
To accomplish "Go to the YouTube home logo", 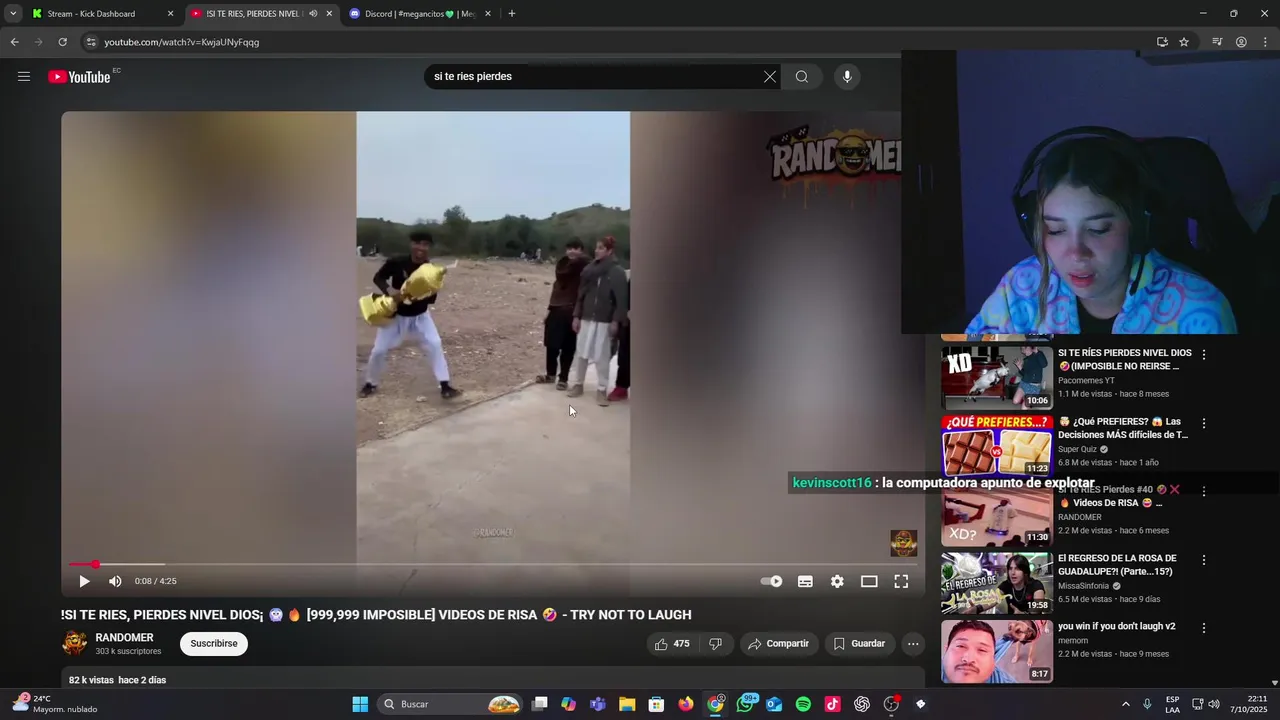I will (79, 77).
